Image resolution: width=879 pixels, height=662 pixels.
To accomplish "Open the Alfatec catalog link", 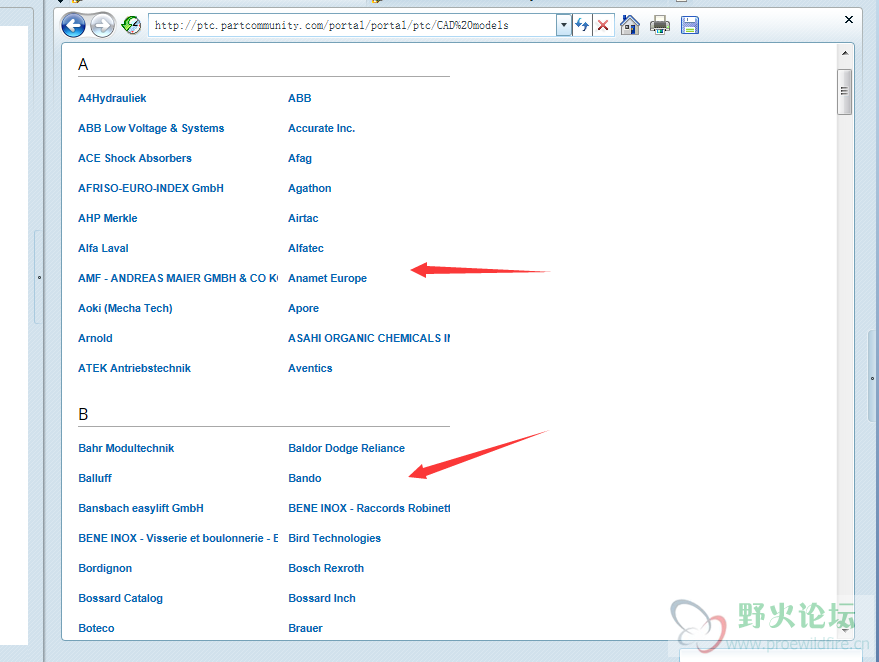I will pos(306,248).
